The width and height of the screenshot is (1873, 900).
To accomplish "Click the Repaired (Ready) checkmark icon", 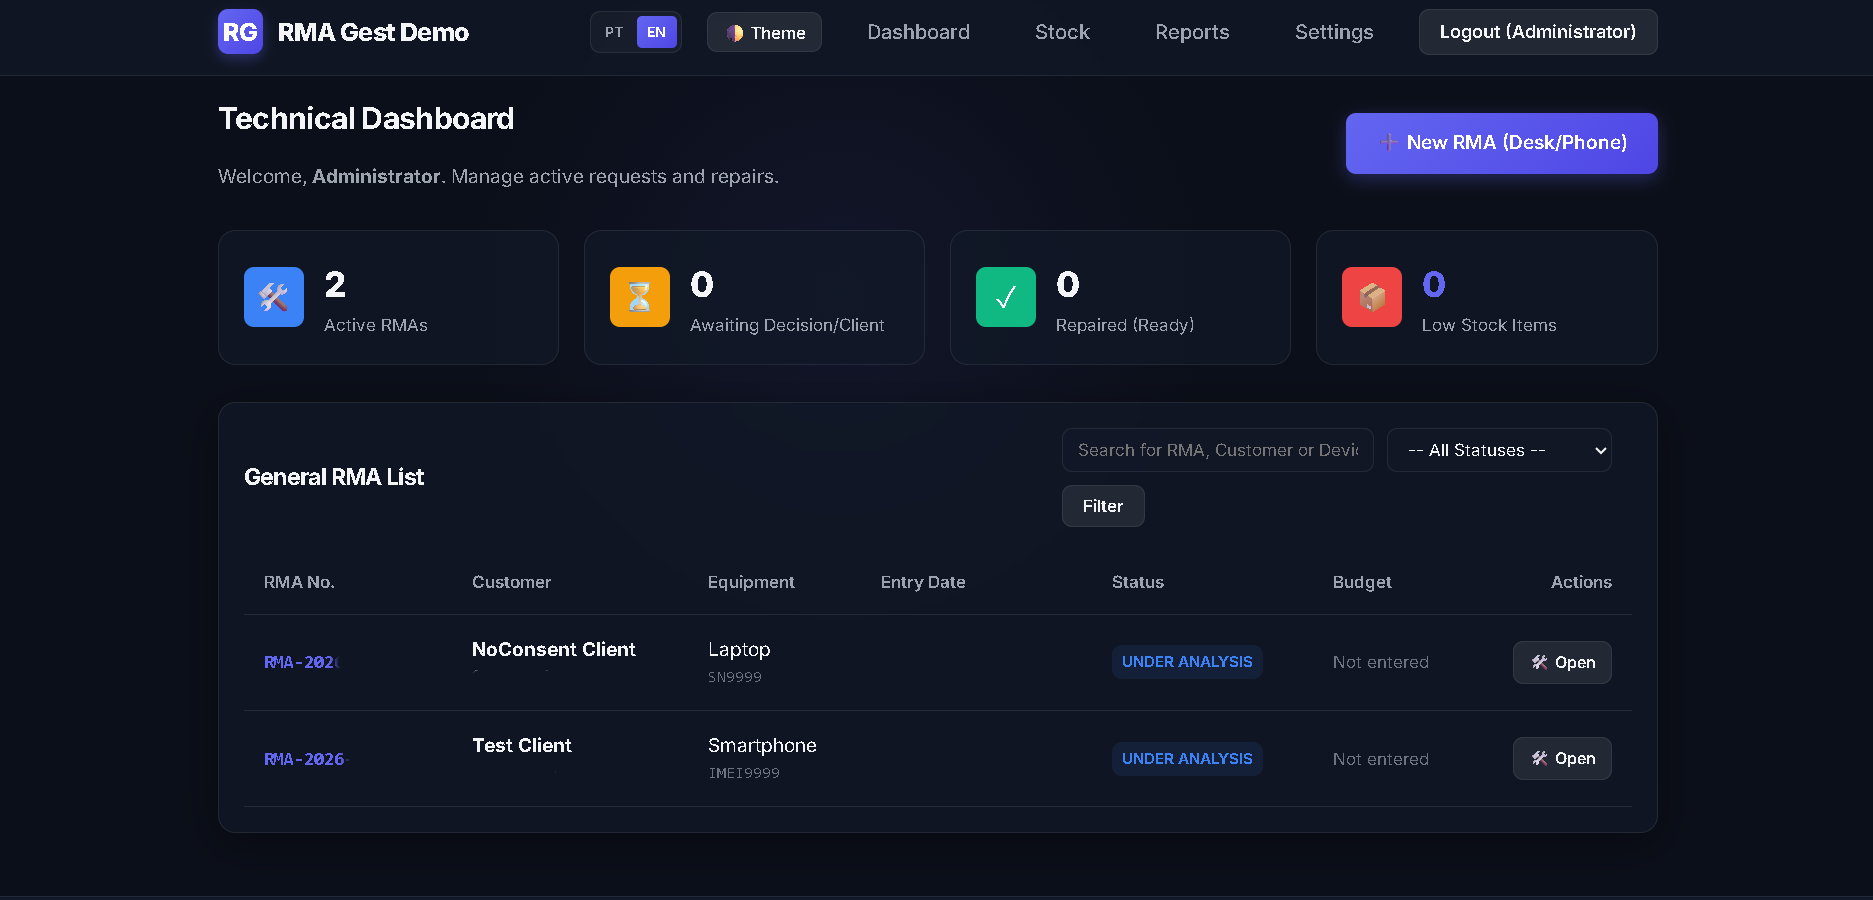I will [1006, 297].
